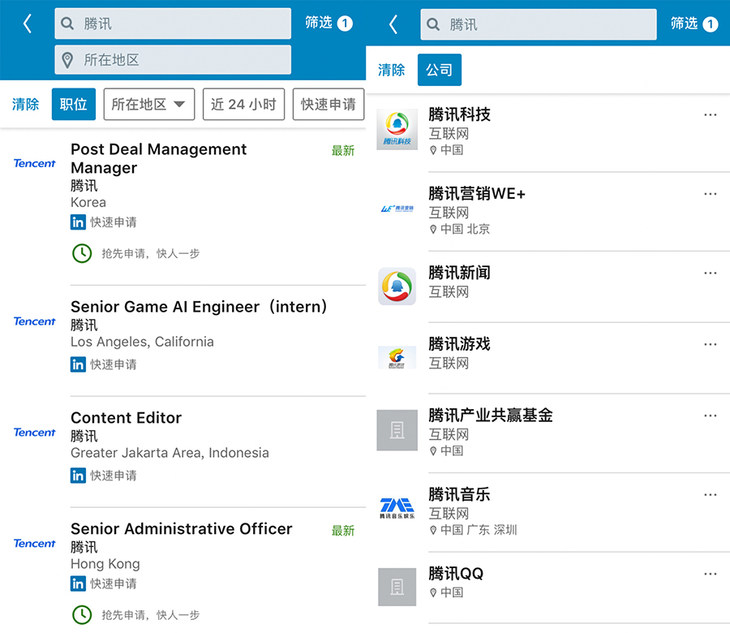Image resolution: width=730 pixels, height=633 pixels.
Task: Toggle the 公司 filter chip
Action: (x=439, y=70)
